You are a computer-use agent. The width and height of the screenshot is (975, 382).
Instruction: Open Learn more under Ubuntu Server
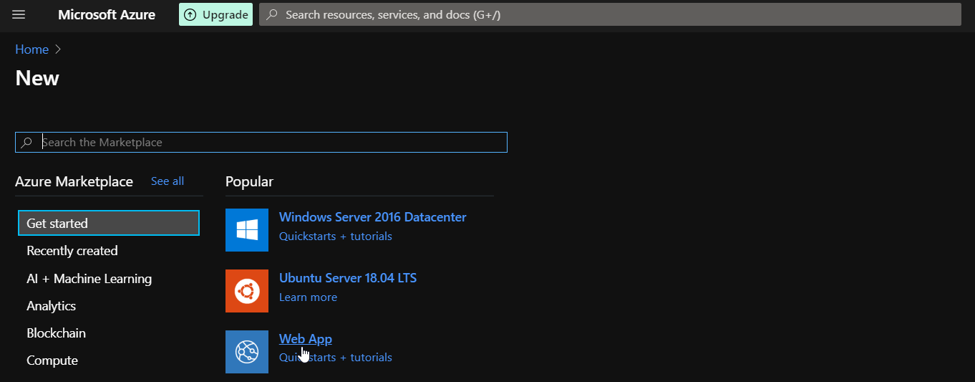(308, 297)
